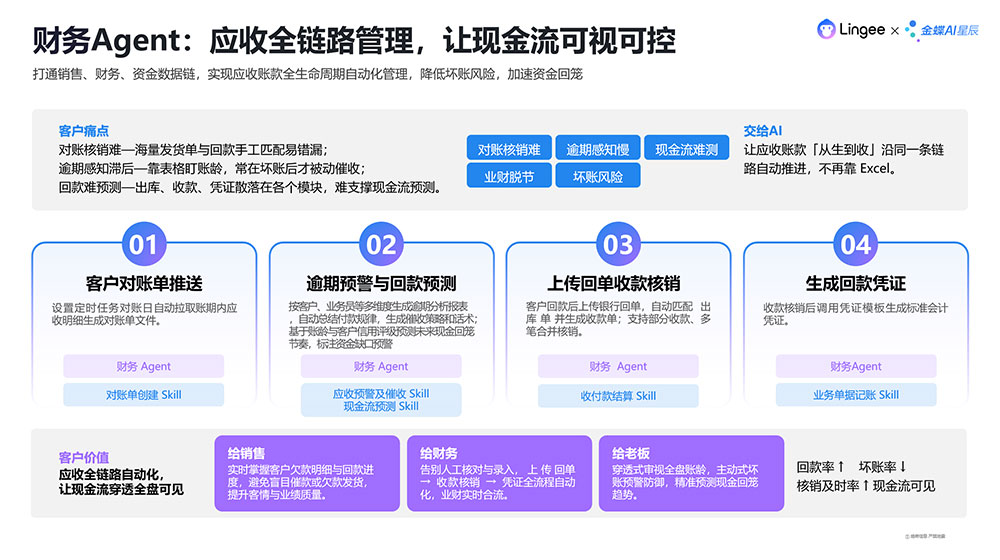Click the 逾期感知慢 tag
1000x560 pixels.
point(598,149)
